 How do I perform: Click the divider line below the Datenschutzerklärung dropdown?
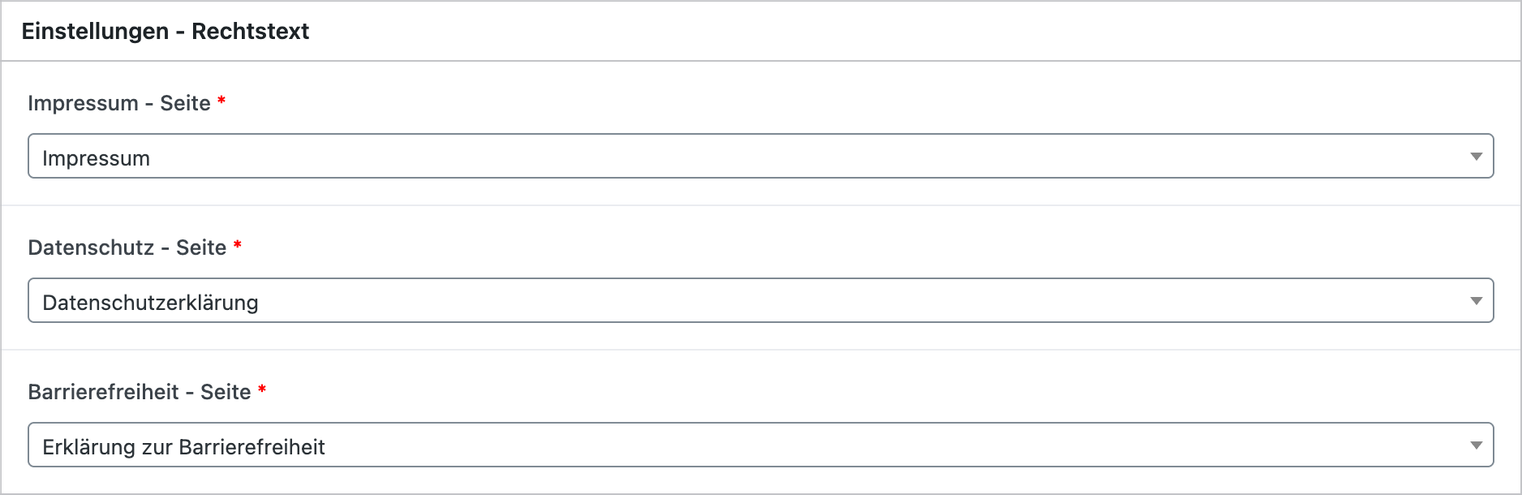point(761,350)
